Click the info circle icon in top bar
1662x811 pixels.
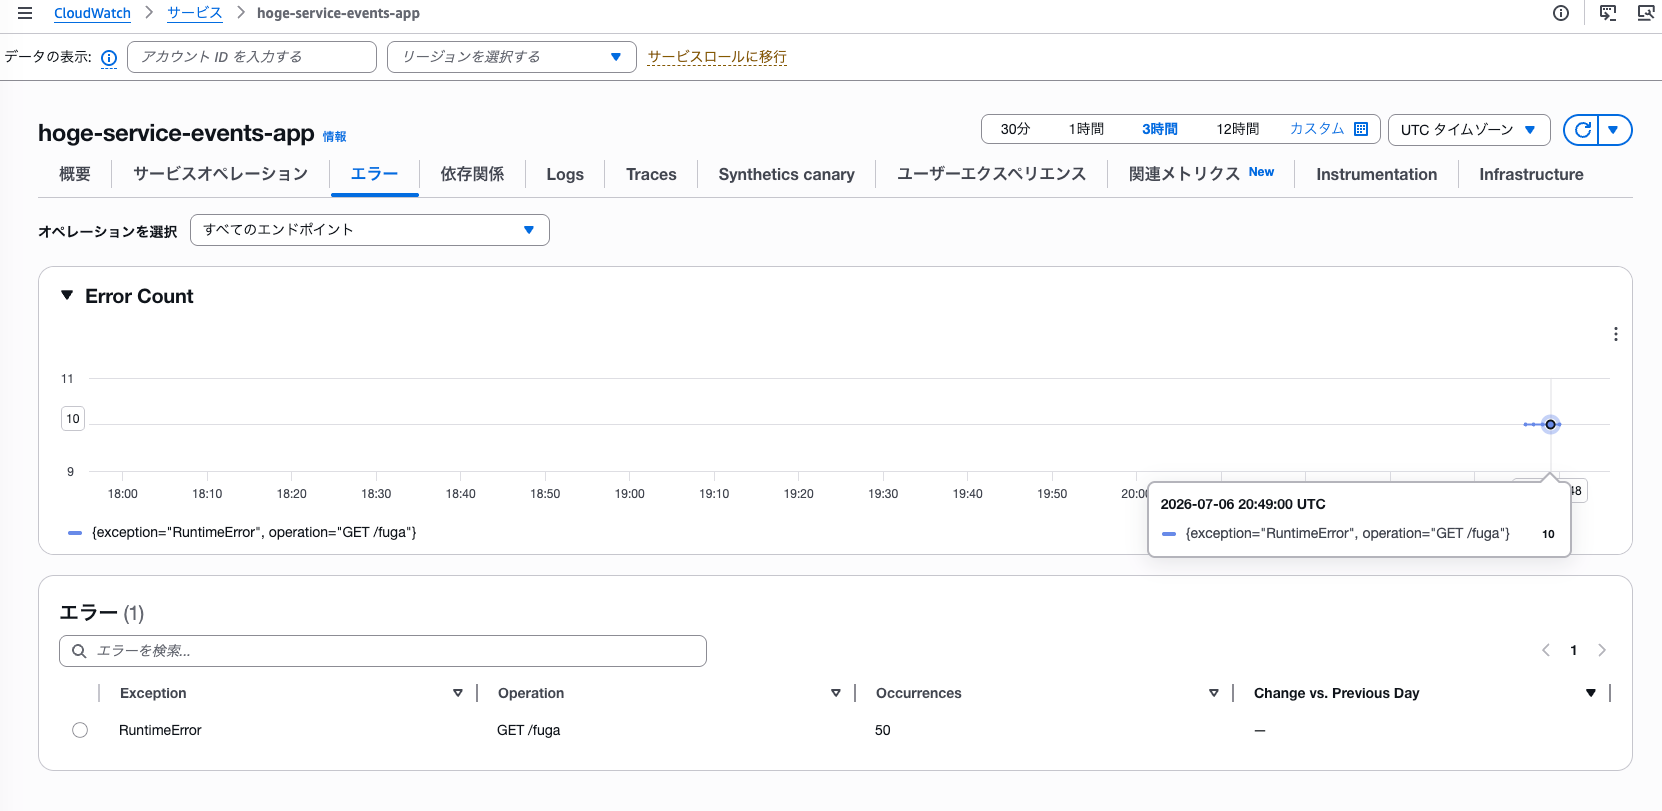[x=1561, y=13]
